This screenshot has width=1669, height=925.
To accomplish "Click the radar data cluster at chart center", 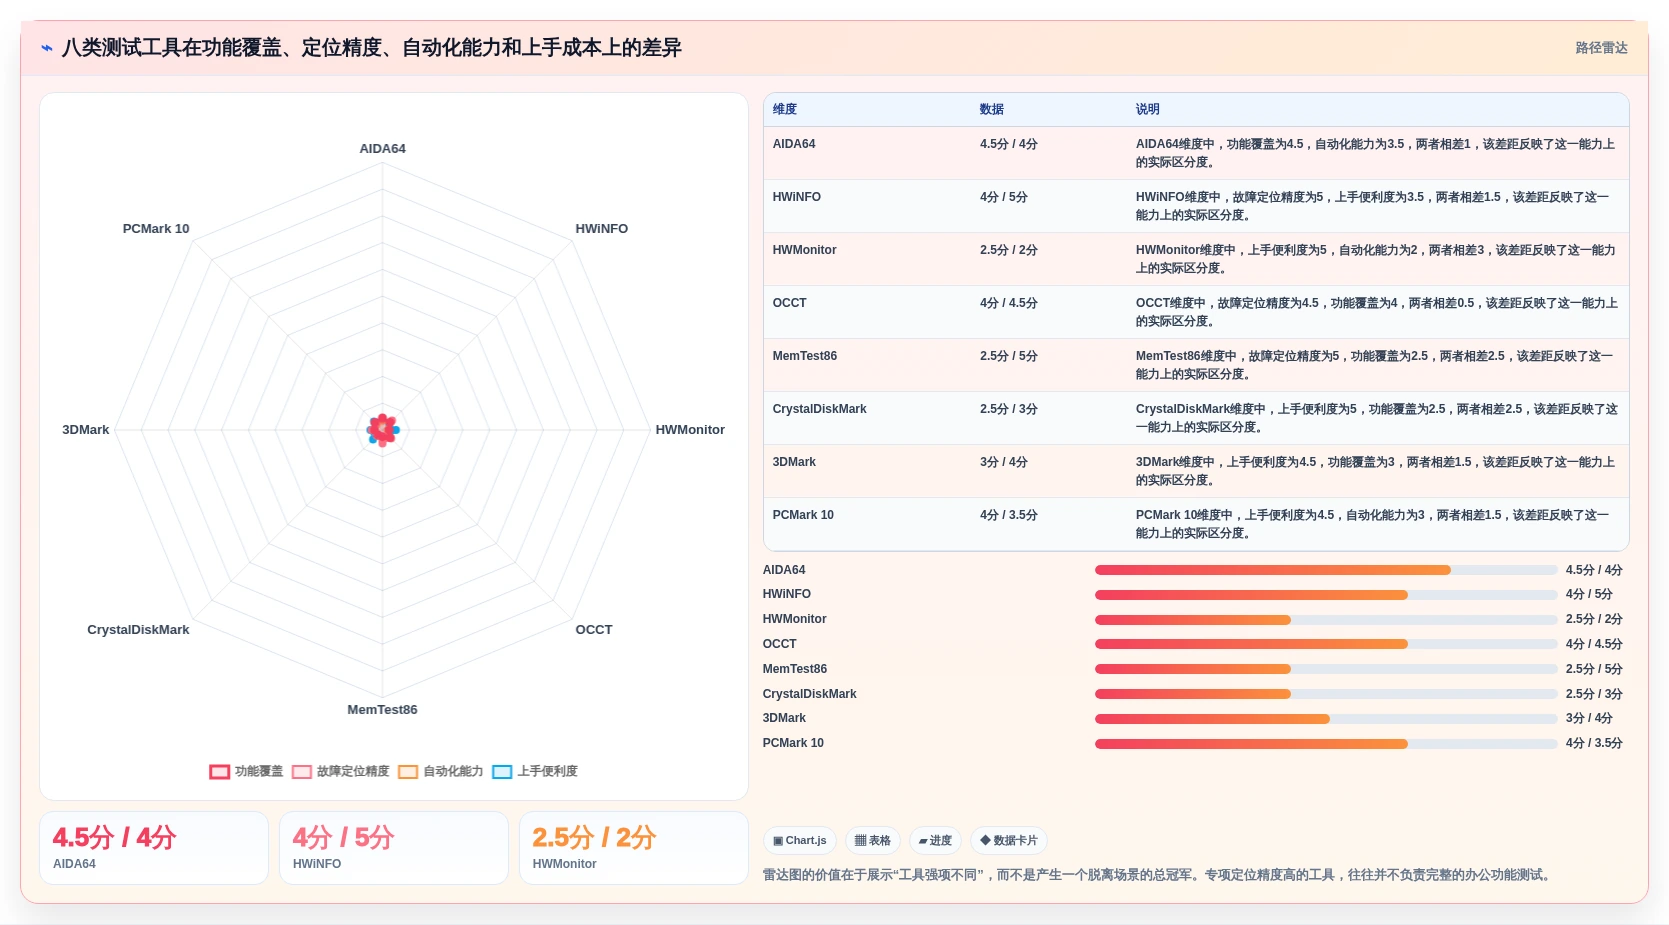I will coord(382,430).
